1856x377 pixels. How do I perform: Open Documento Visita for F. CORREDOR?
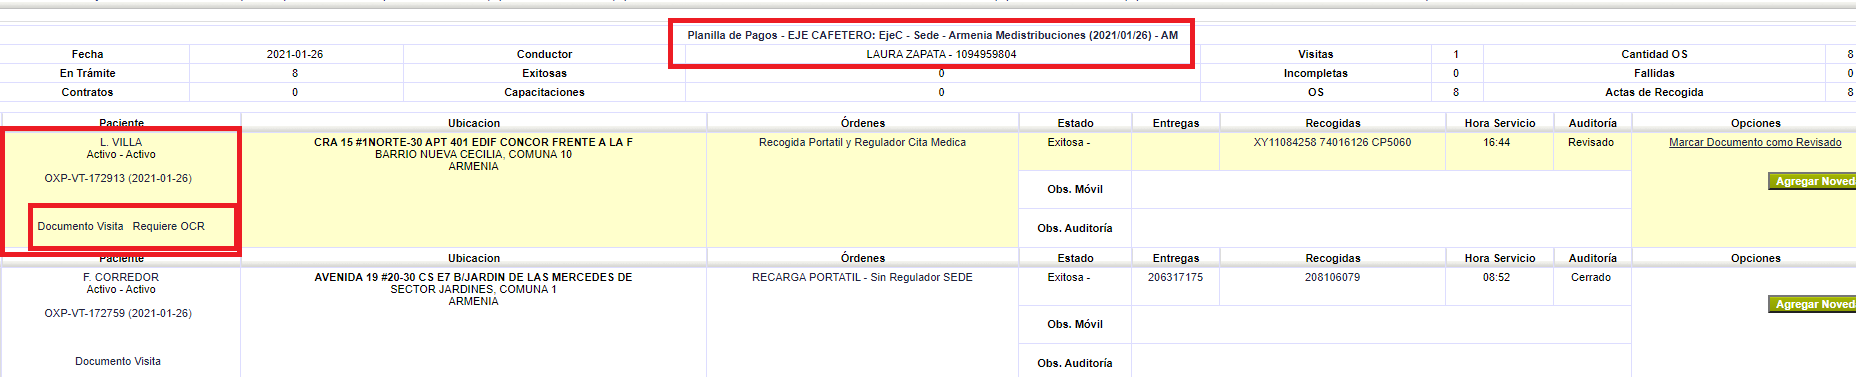[118, 361]
